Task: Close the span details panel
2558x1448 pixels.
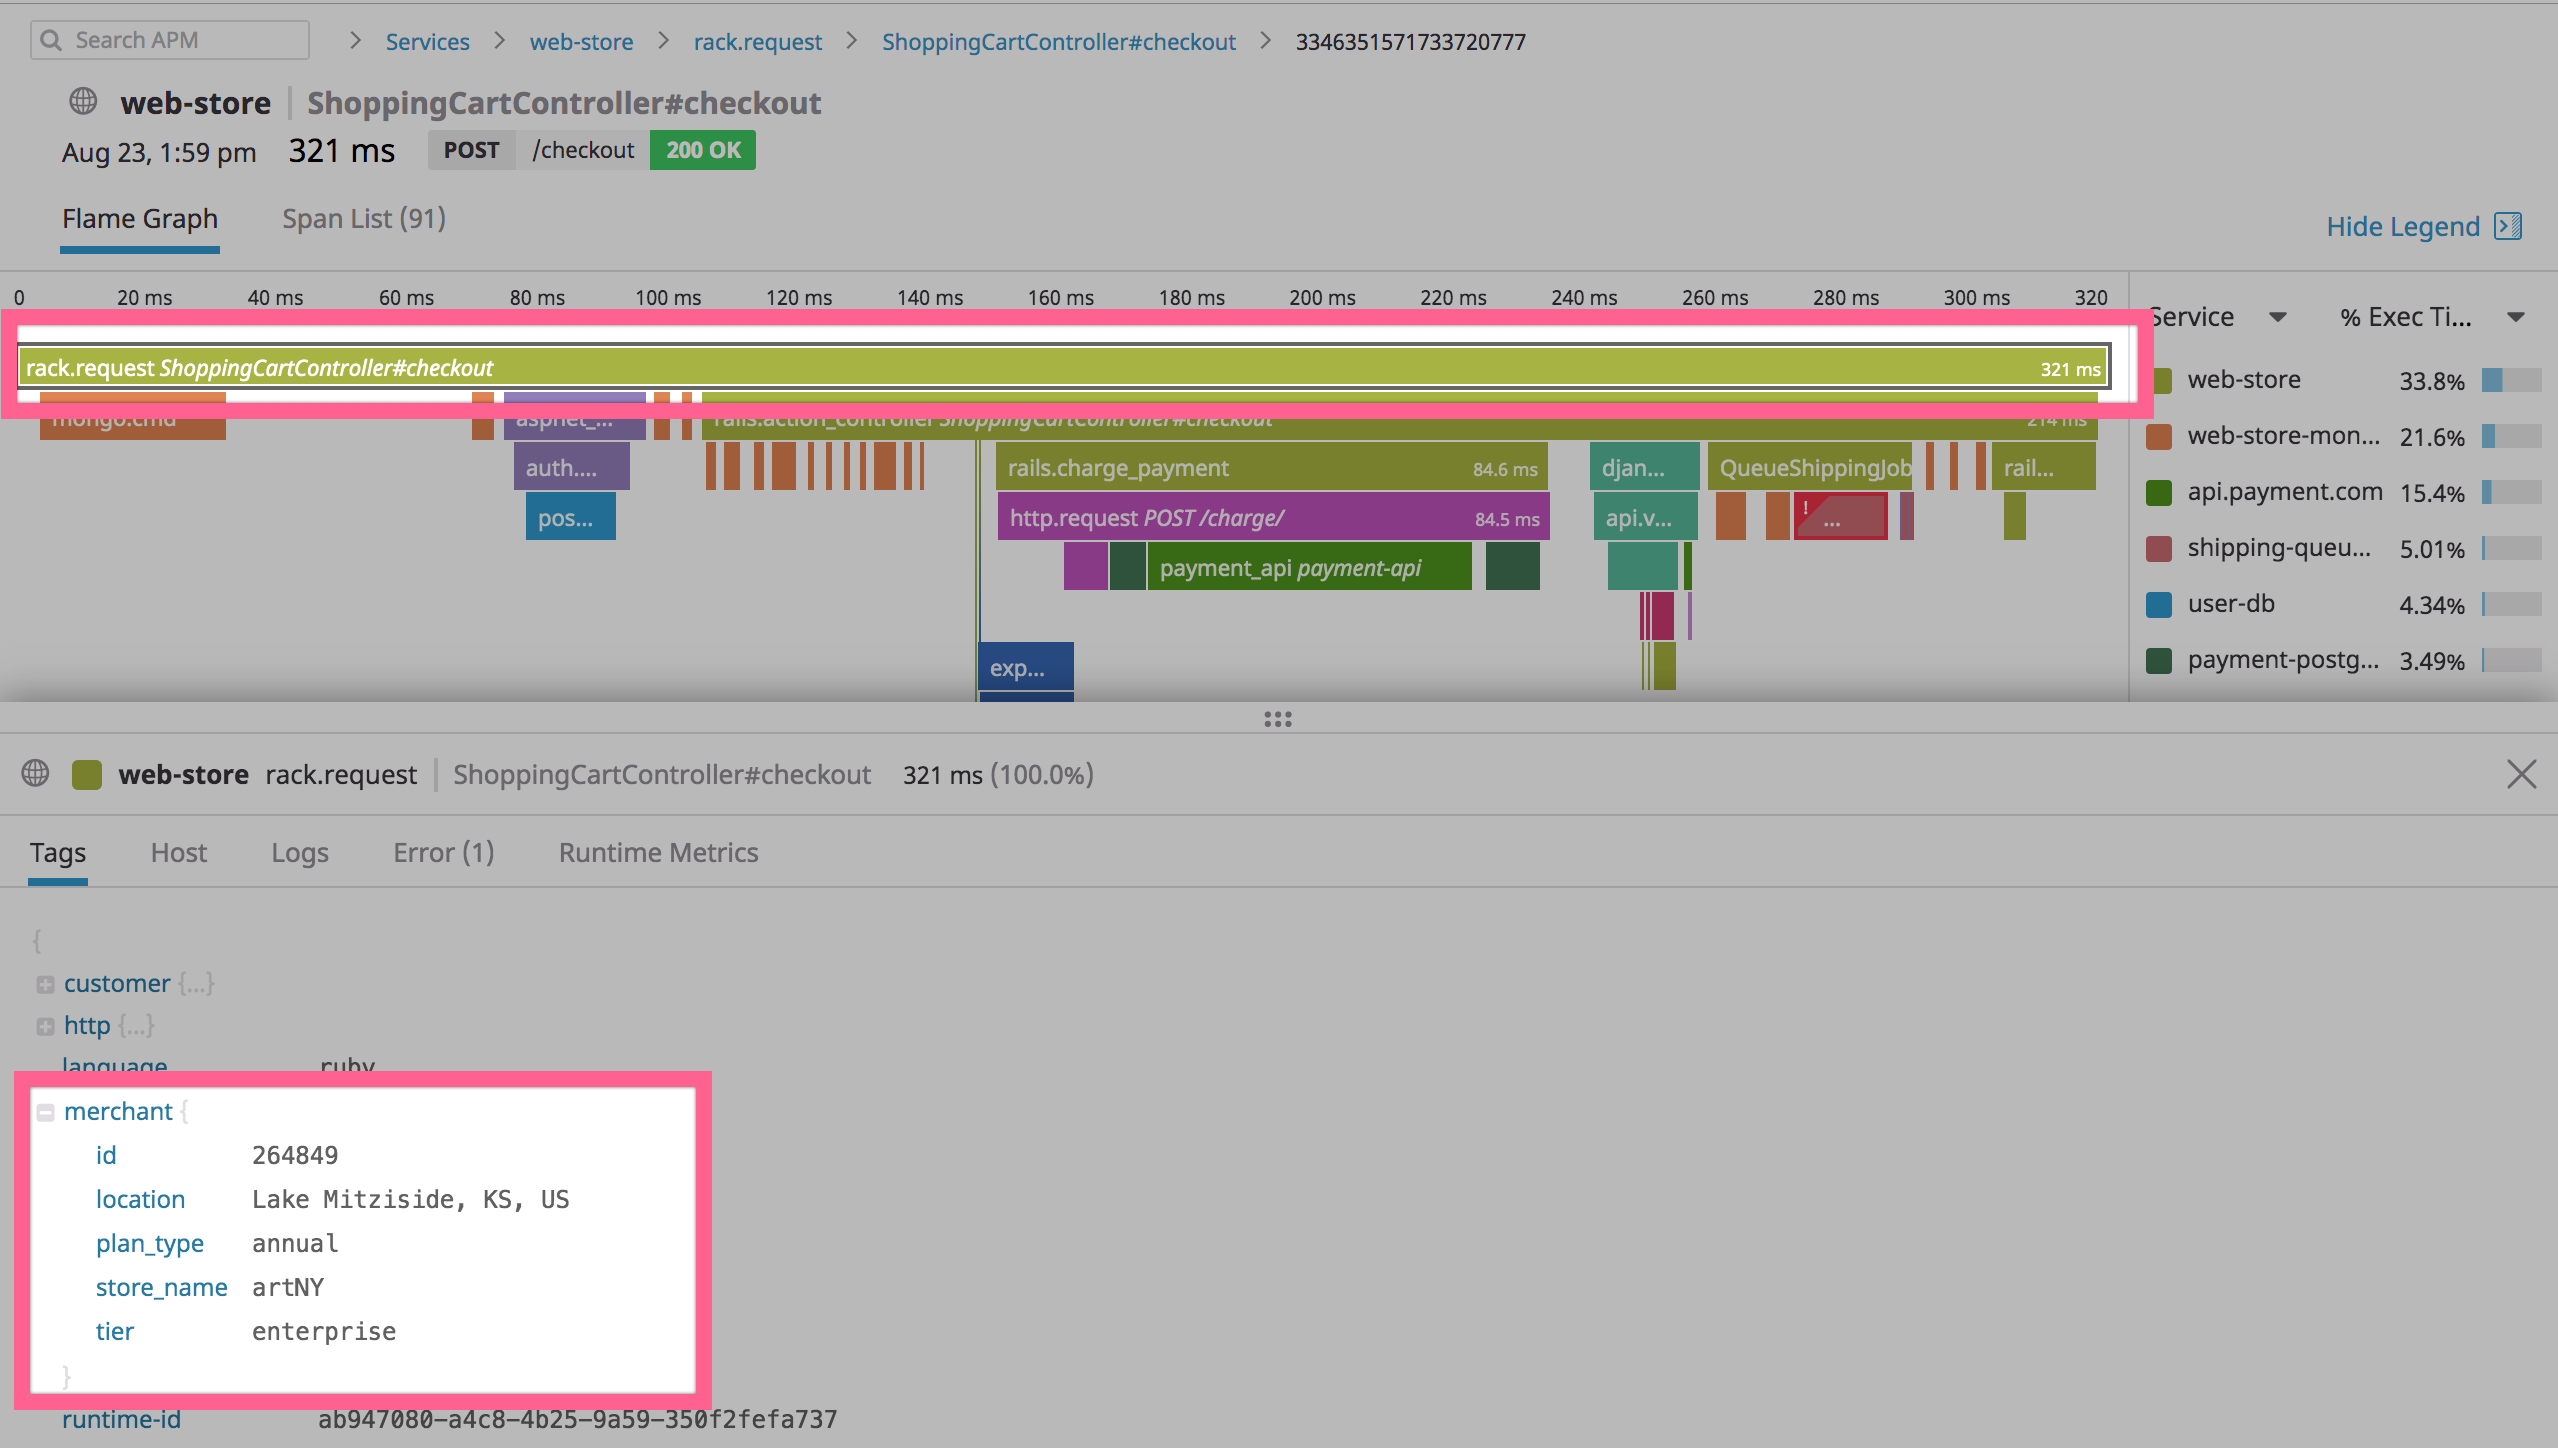Action: tap(2521, 774)
